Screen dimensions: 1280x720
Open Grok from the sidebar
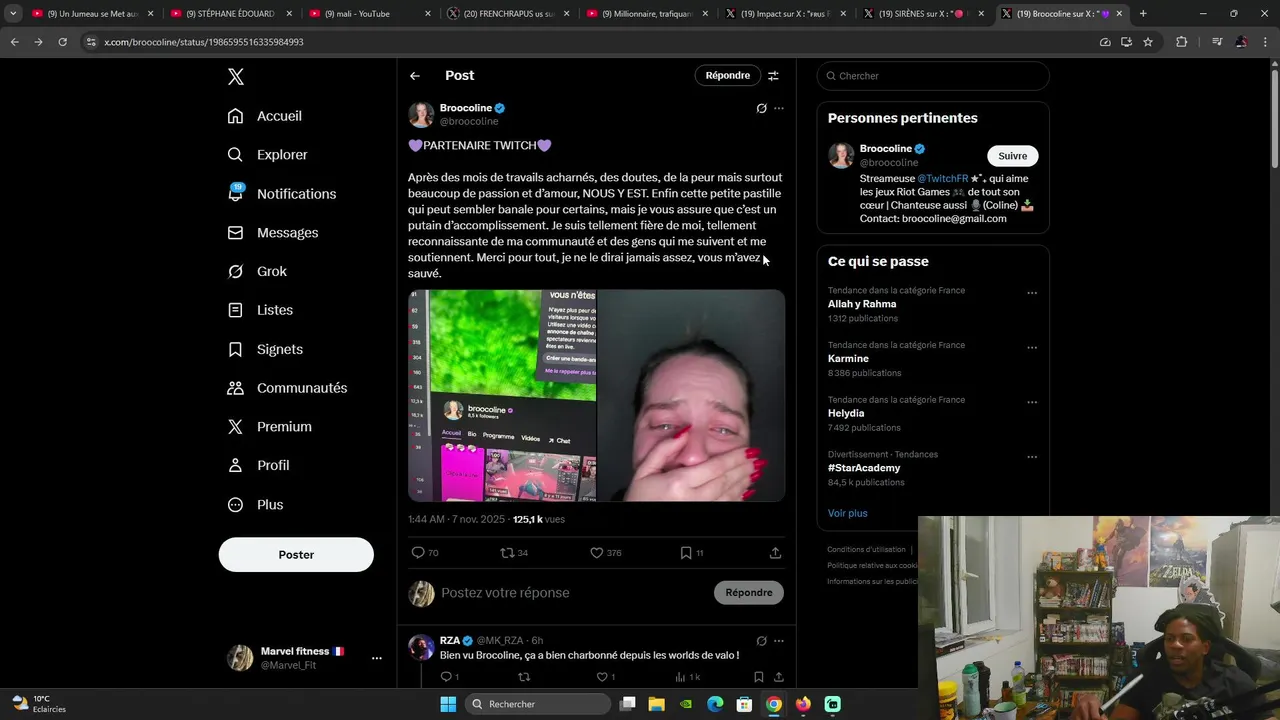coord(257,271)
